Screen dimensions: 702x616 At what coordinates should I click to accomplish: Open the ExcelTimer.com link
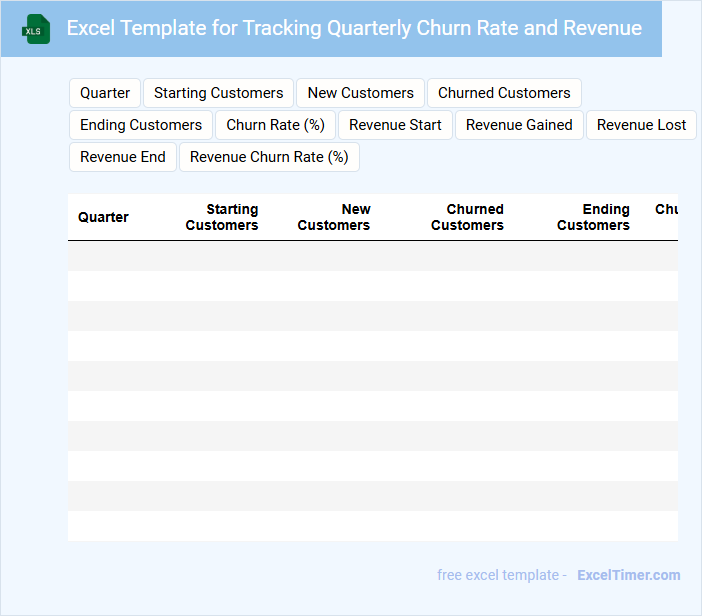[628, 575]
